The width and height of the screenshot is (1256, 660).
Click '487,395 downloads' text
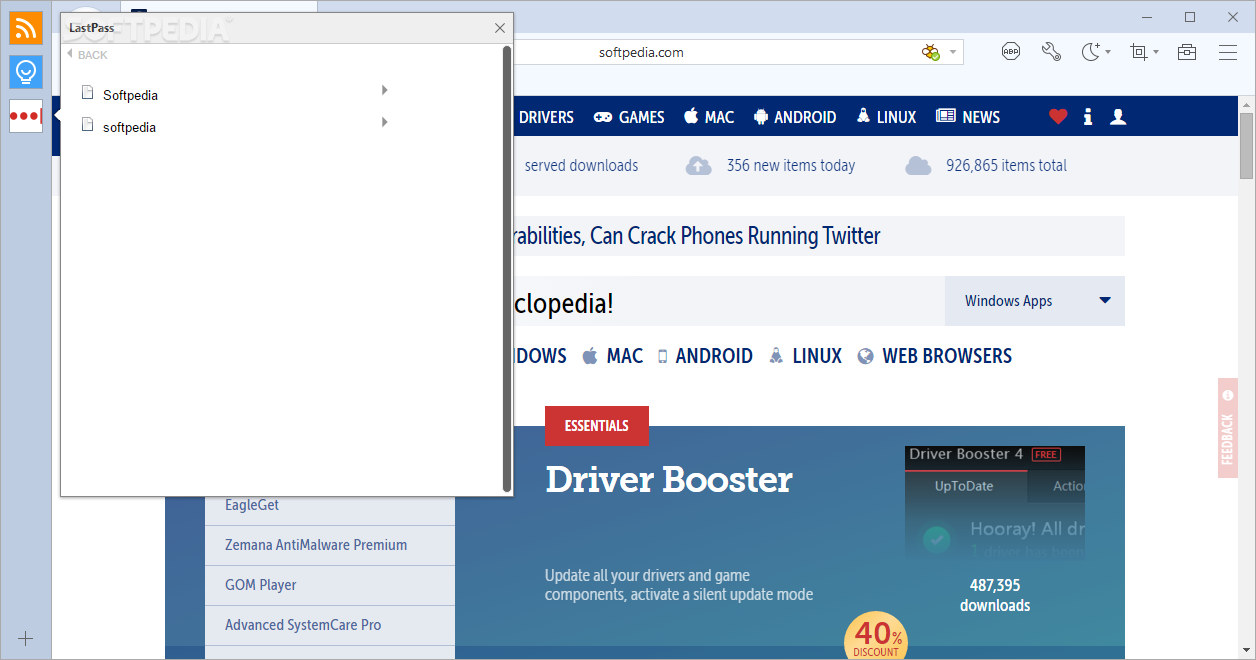(x=995, y=595)
